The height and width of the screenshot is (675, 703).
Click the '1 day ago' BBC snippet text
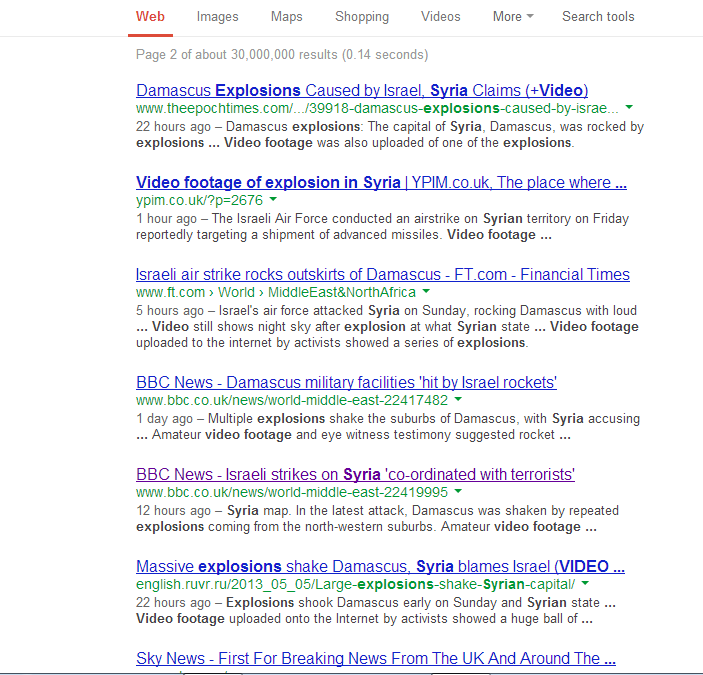388,426
